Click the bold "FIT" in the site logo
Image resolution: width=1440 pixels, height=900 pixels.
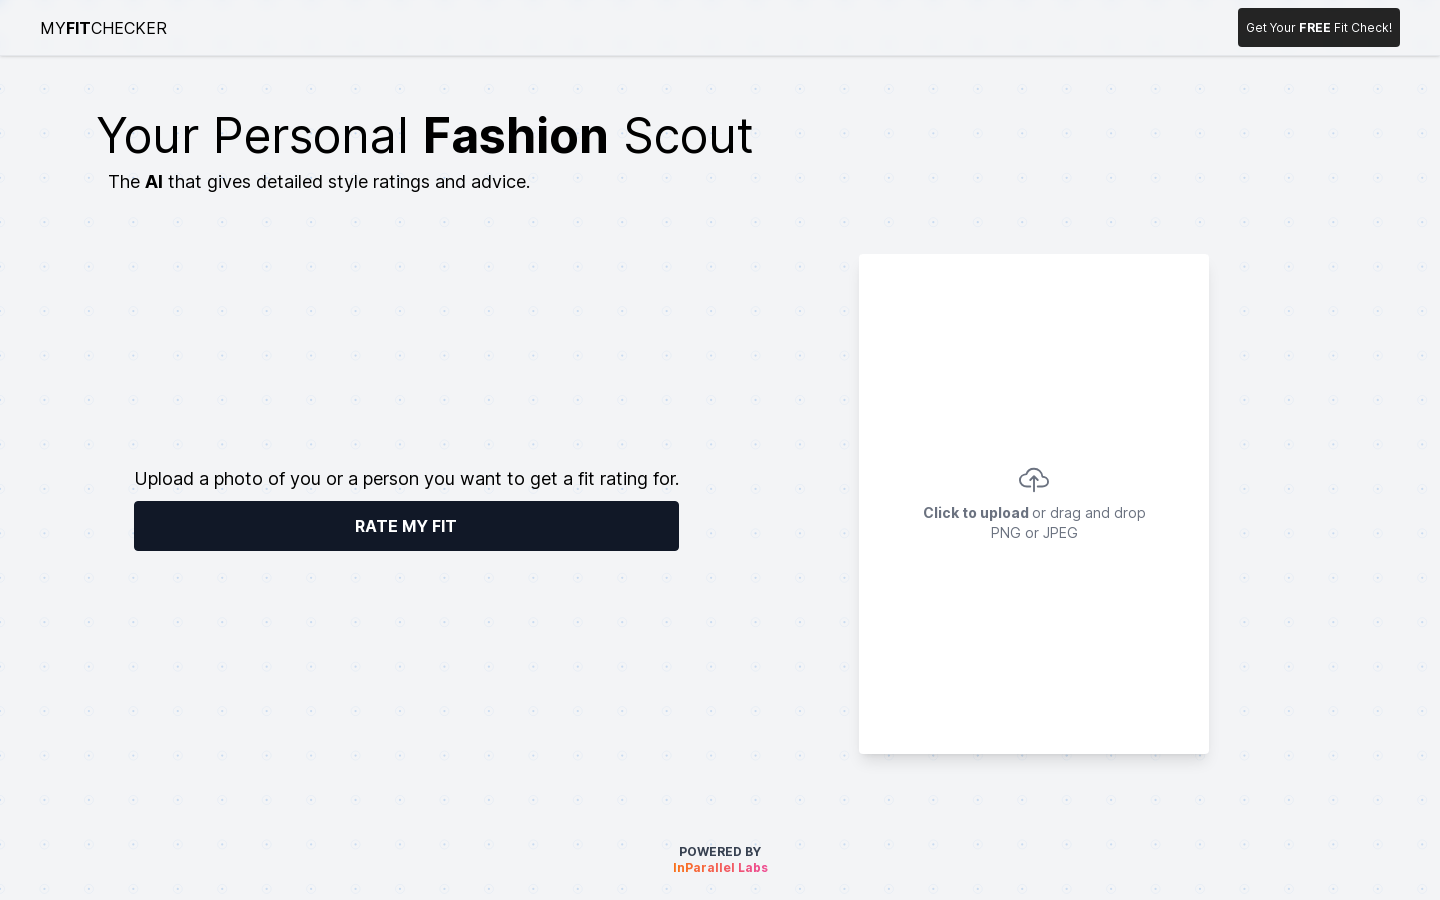click(x=78, y=28)
